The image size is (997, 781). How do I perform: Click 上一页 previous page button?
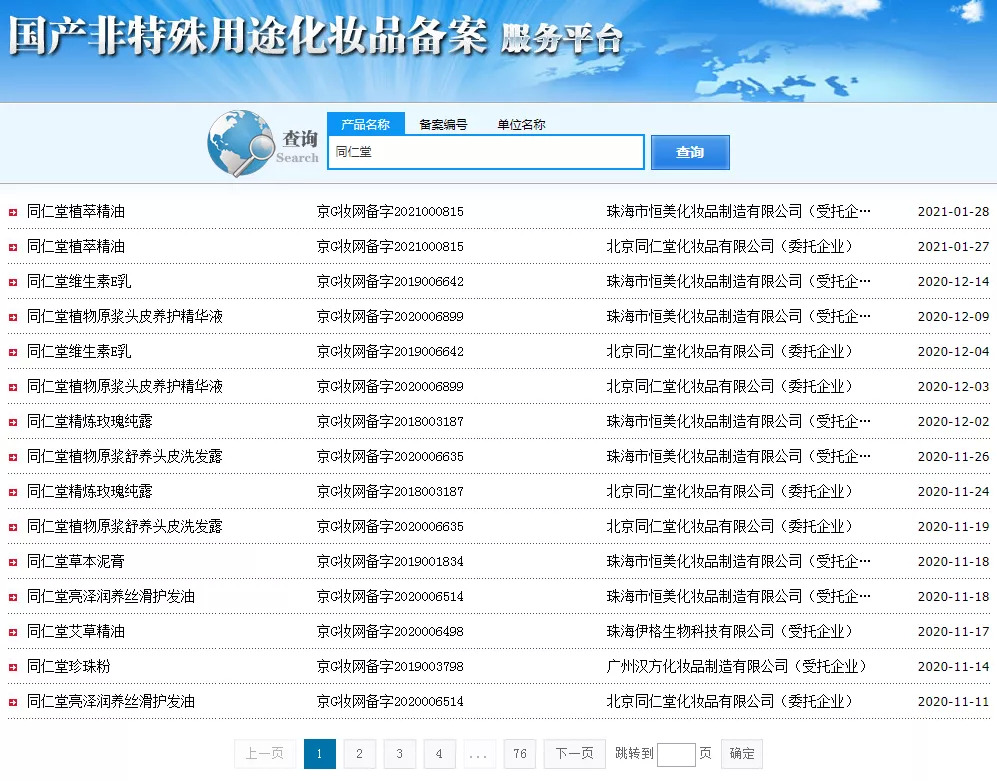click(265, 754)
